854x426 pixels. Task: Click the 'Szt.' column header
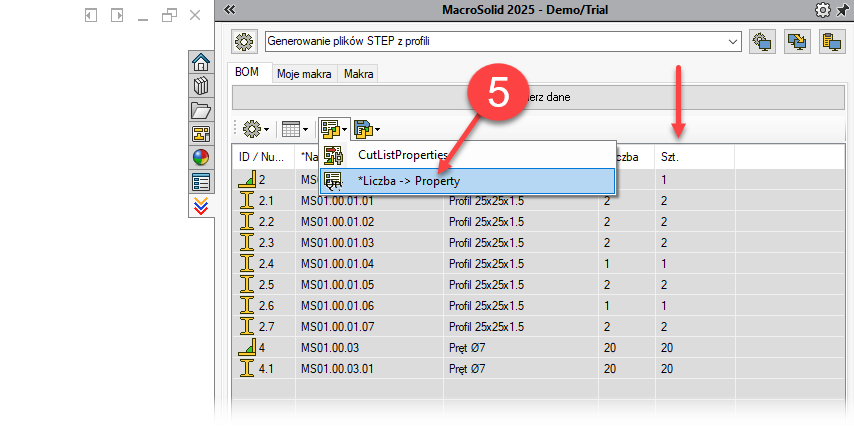tap(694, 157)
